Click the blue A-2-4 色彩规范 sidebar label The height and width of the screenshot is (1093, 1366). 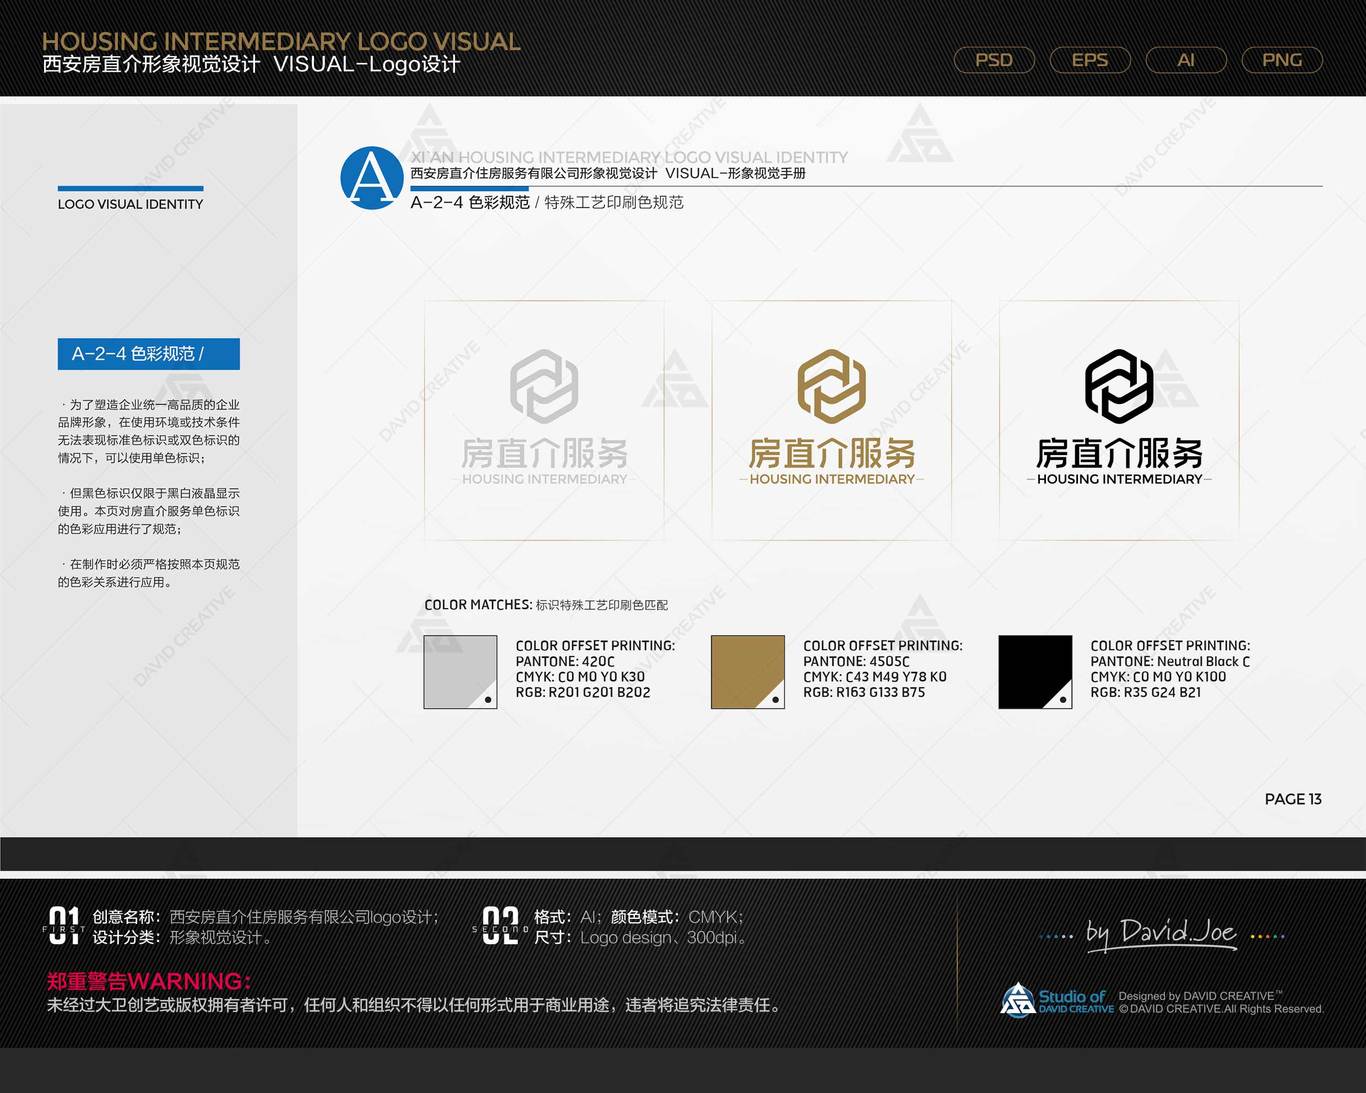click(x=149, y=354)
